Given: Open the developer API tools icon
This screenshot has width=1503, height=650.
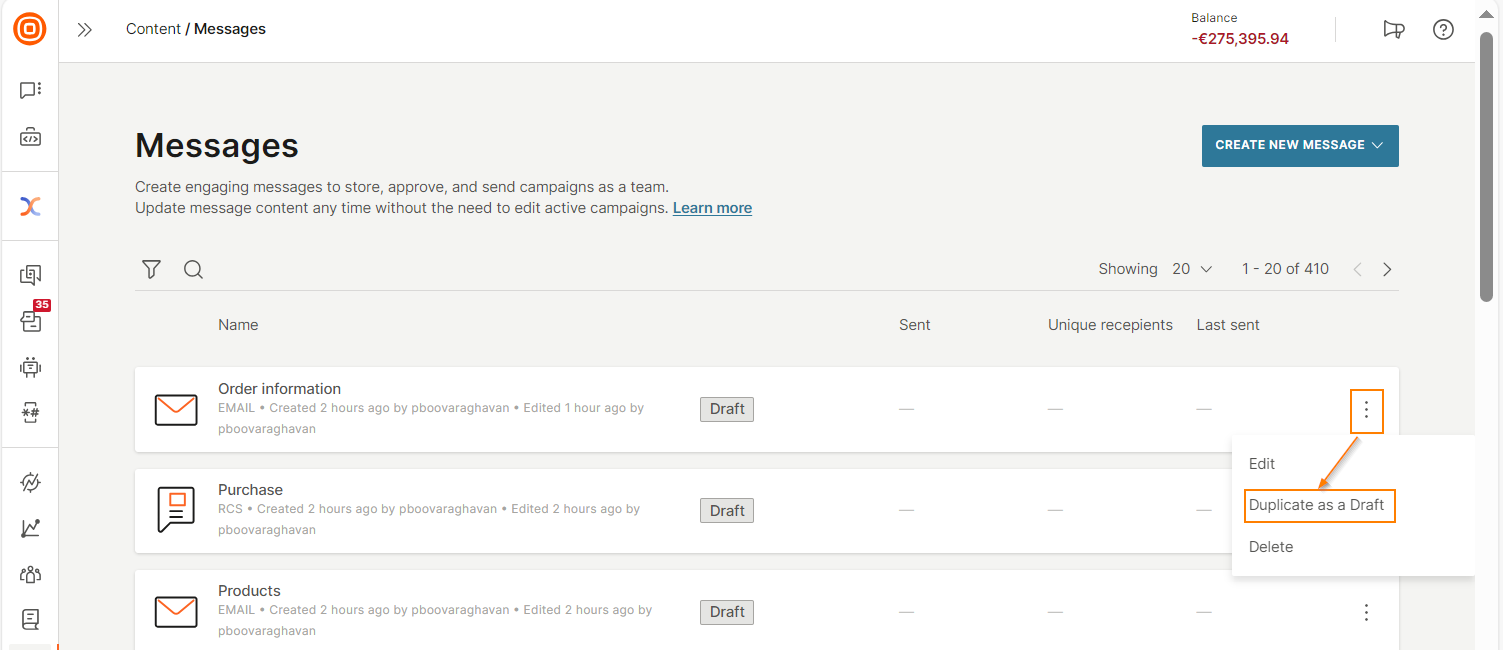Looking at the screenshot, I should coord(30,136).
